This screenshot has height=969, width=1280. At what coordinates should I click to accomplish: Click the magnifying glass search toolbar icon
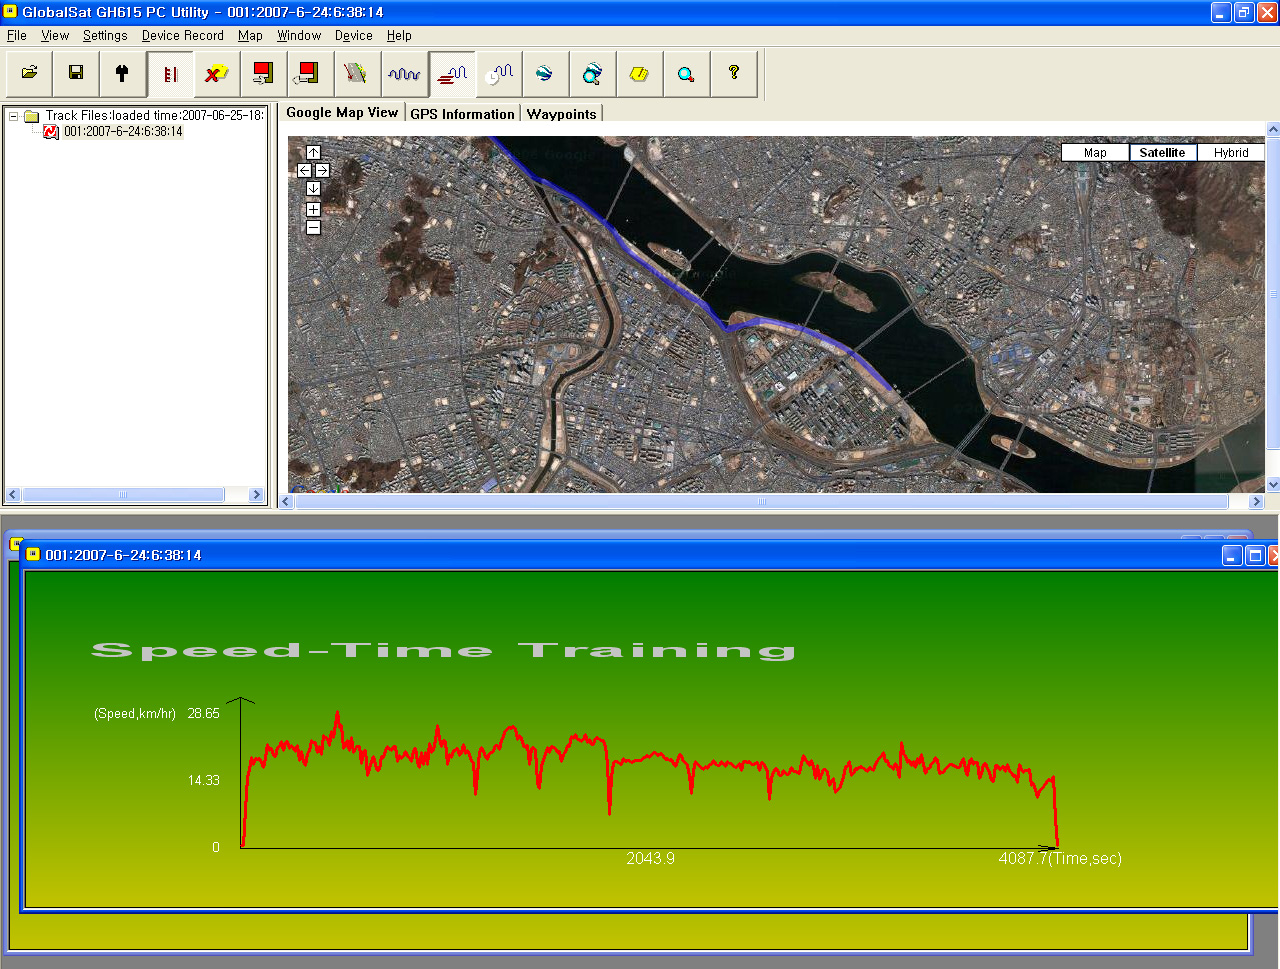coord(686,73)
